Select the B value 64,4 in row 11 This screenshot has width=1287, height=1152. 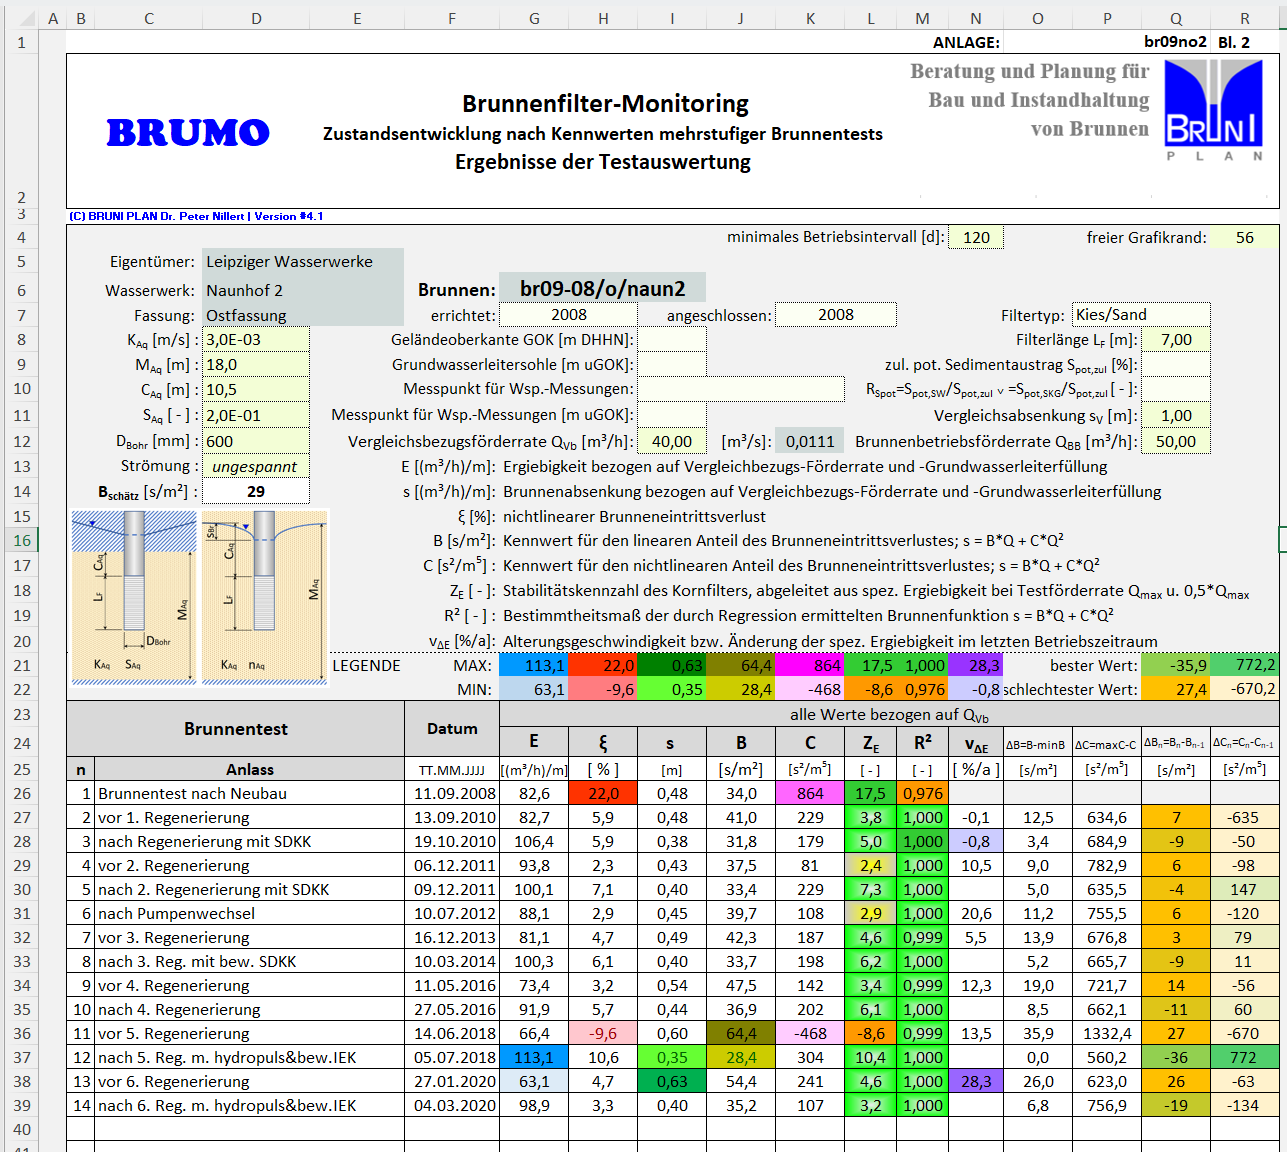pyautogui.click(x=741, y=1033)
